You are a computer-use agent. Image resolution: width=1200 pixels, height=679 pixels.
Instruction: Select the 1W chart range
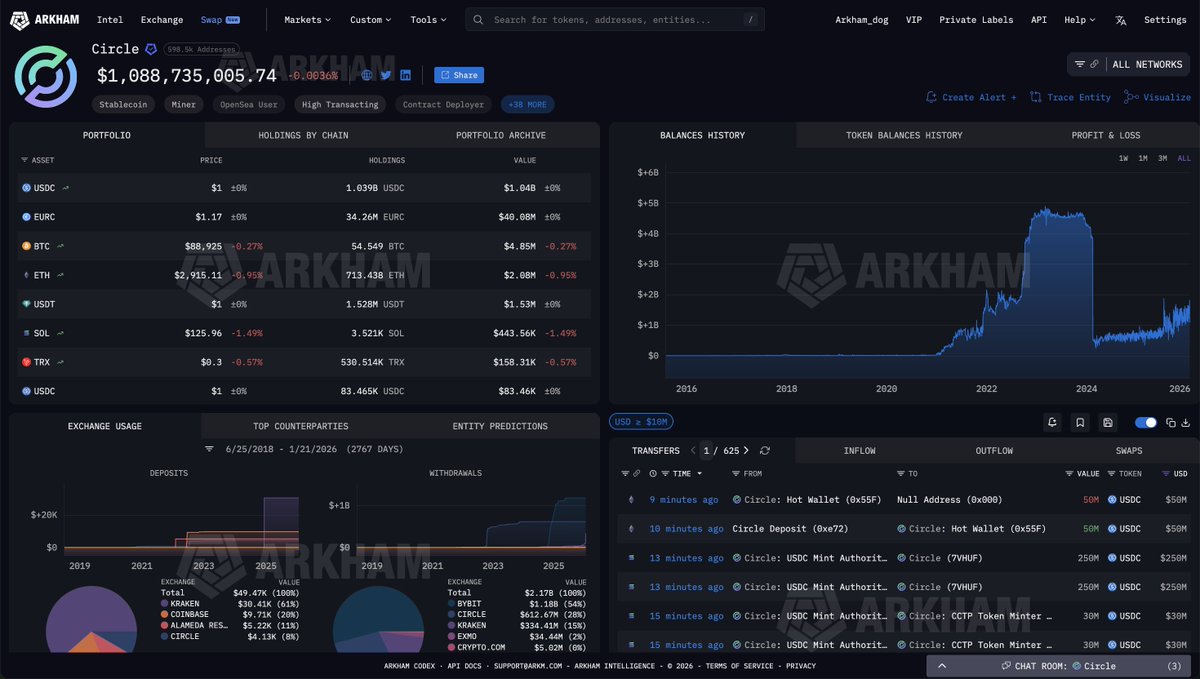1123,158
